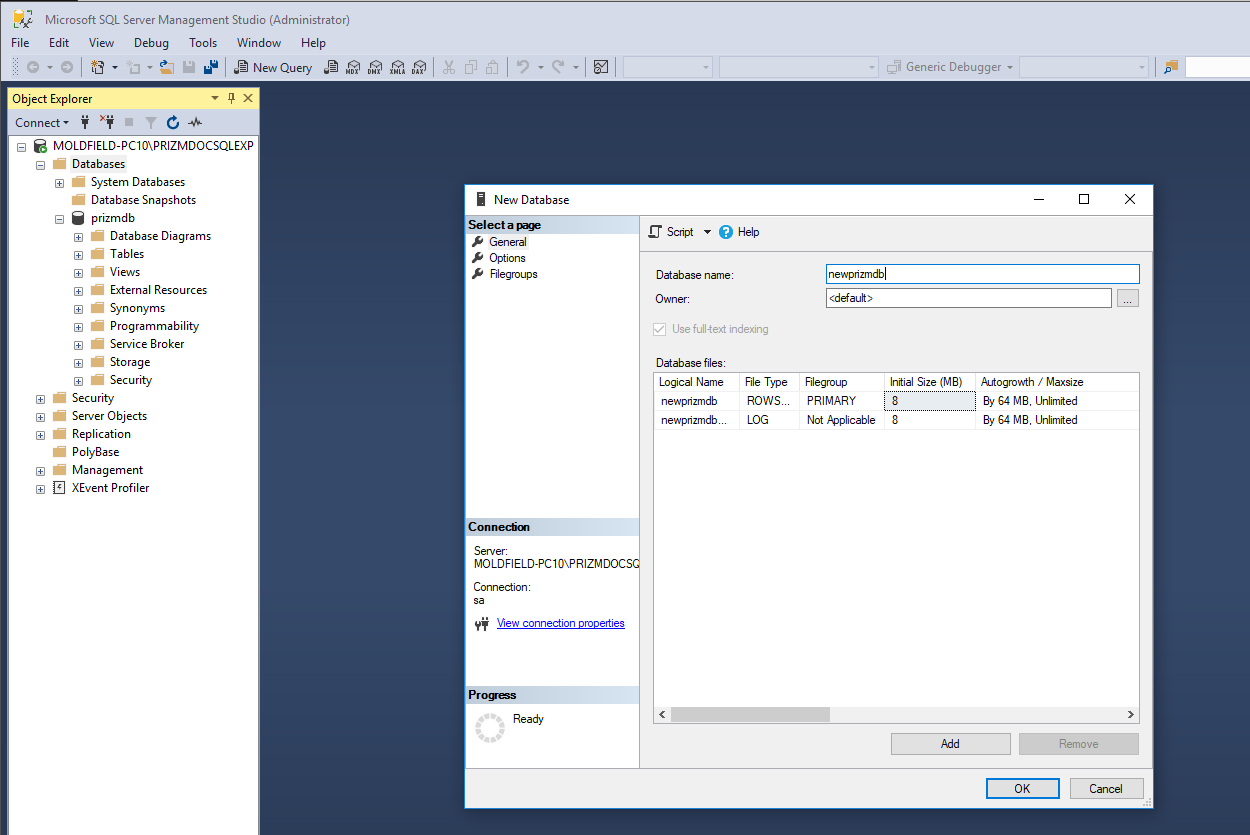
Task: Click the DMX query icon
Action: pyautogui.click(x=375, y=67)
